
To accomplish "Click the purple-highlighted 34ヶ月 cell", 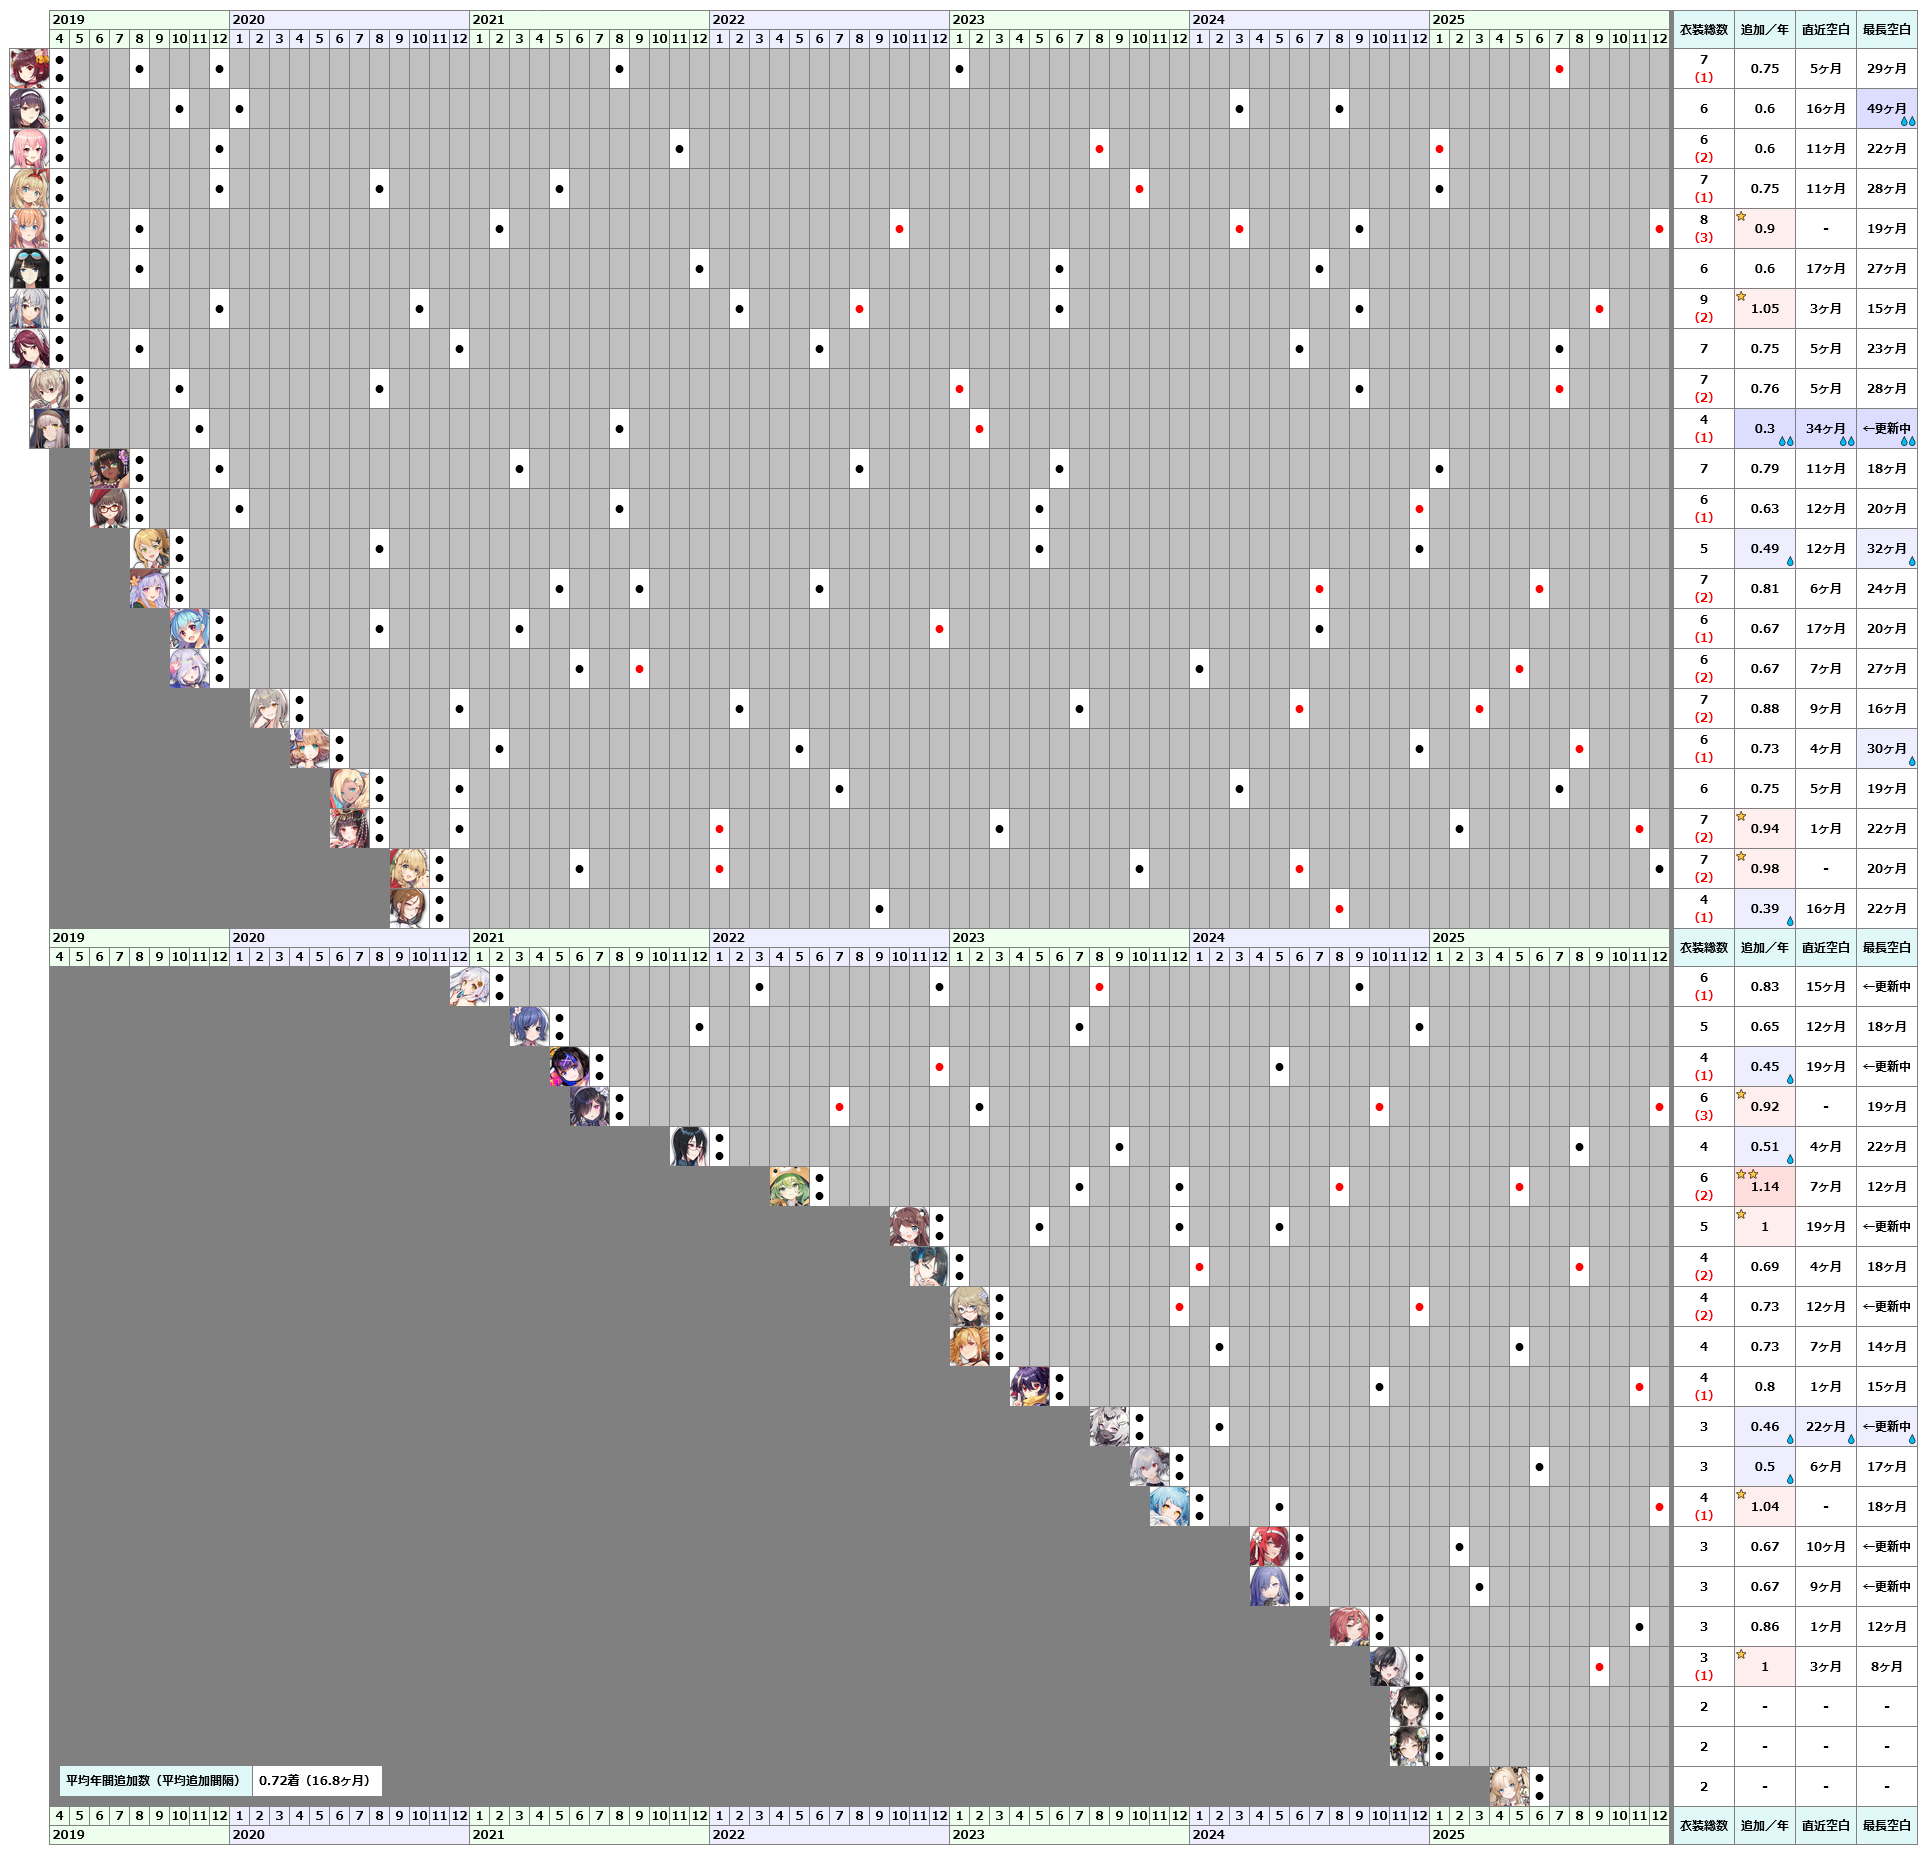I will (1825, 429).
